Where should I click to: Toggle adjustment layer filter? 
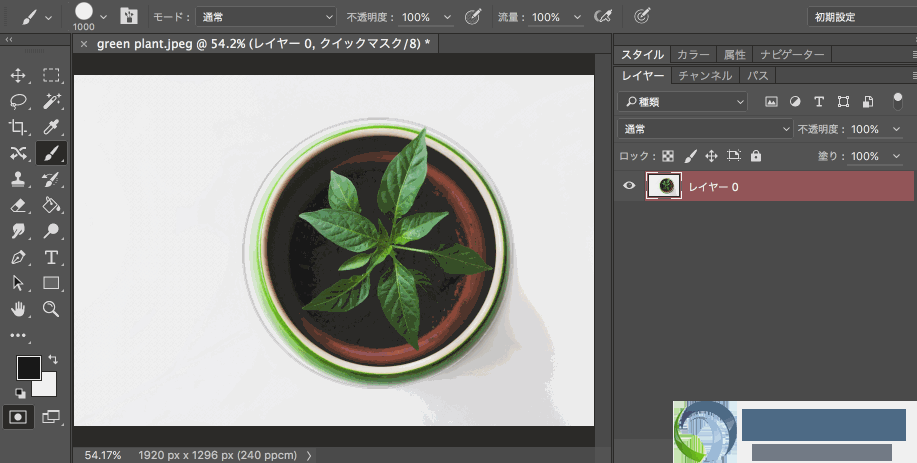pyautogui.click(x=795, y=102)
